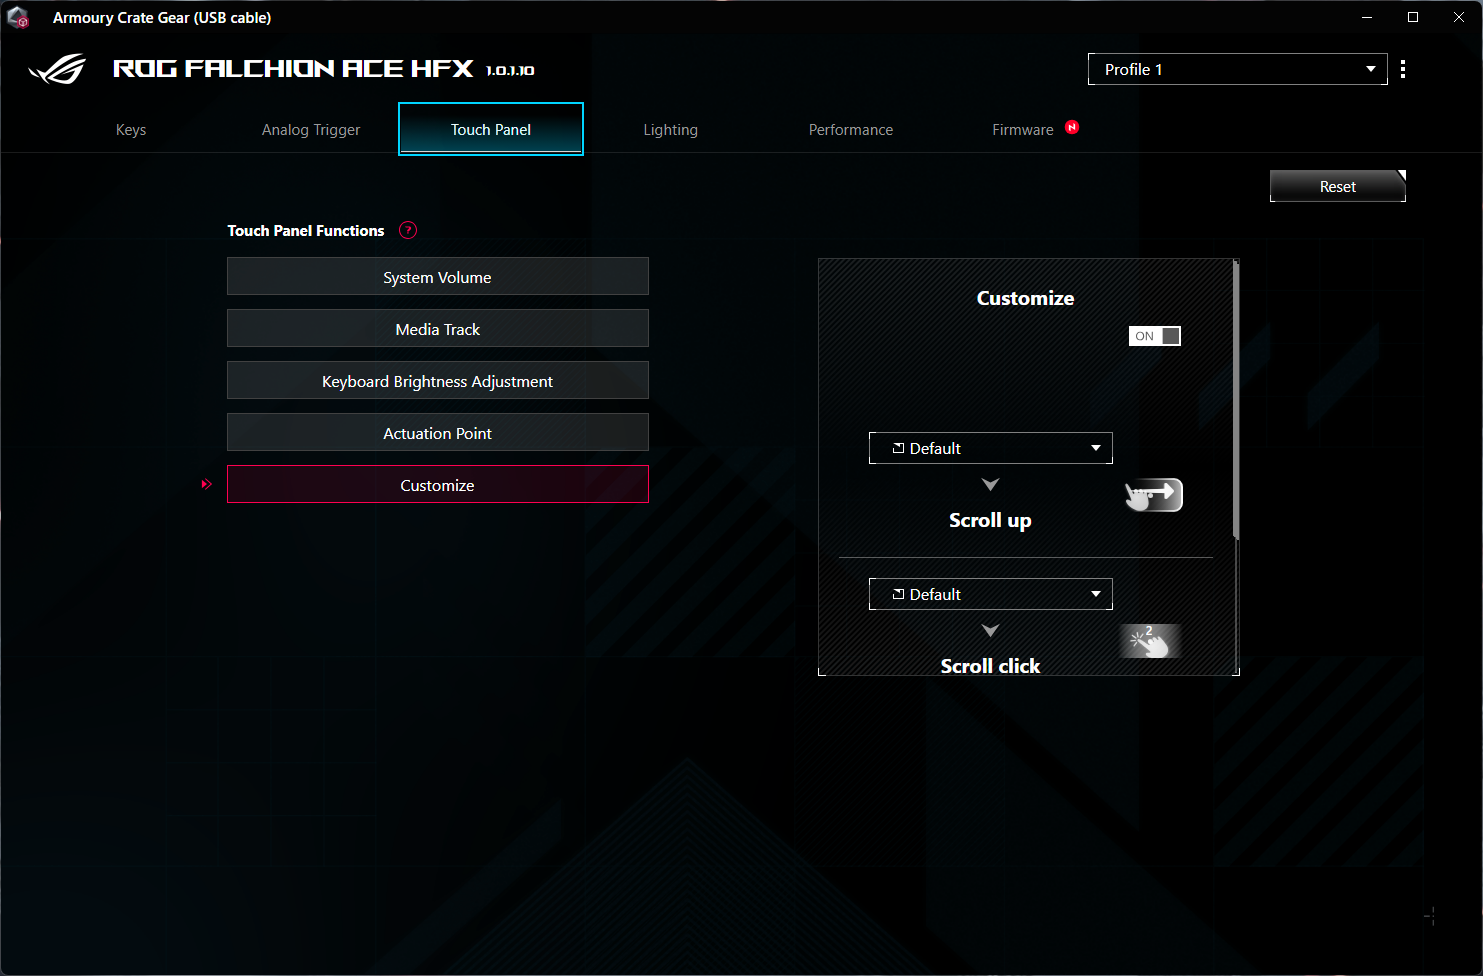Click the Customize panel vertical scrollbar
1483x976 pixels.
(1236, 400)
